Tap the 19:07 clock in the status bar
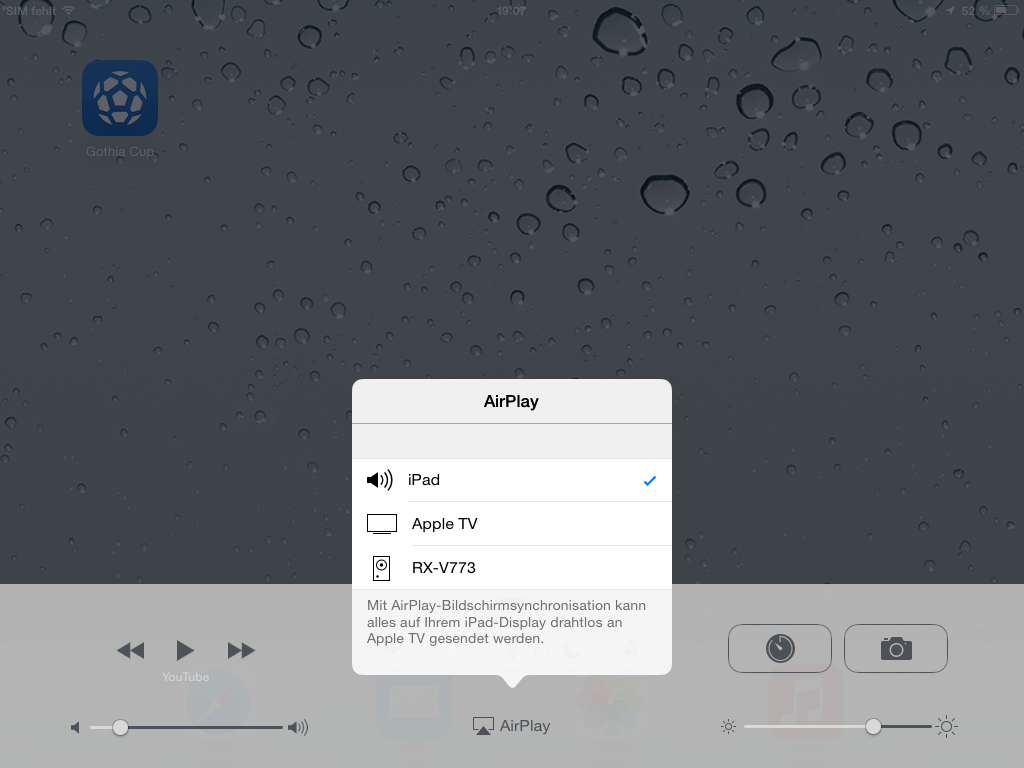Viewport: 1024px width, 768px height. (x=511, y=10)
